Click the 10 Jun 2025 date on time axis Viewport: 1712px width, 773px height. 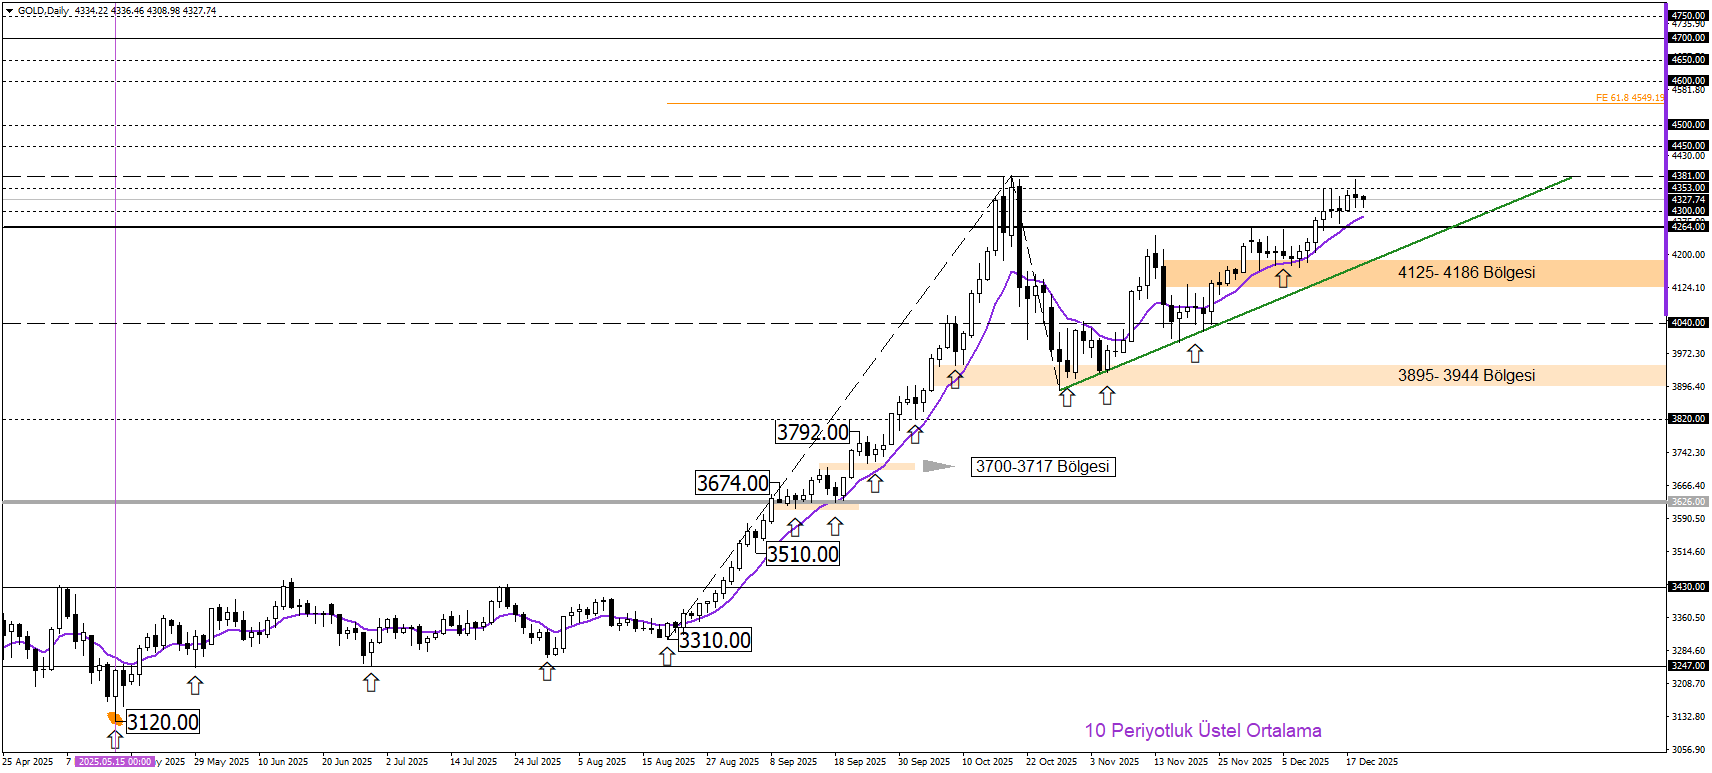(x=283, y=762)
